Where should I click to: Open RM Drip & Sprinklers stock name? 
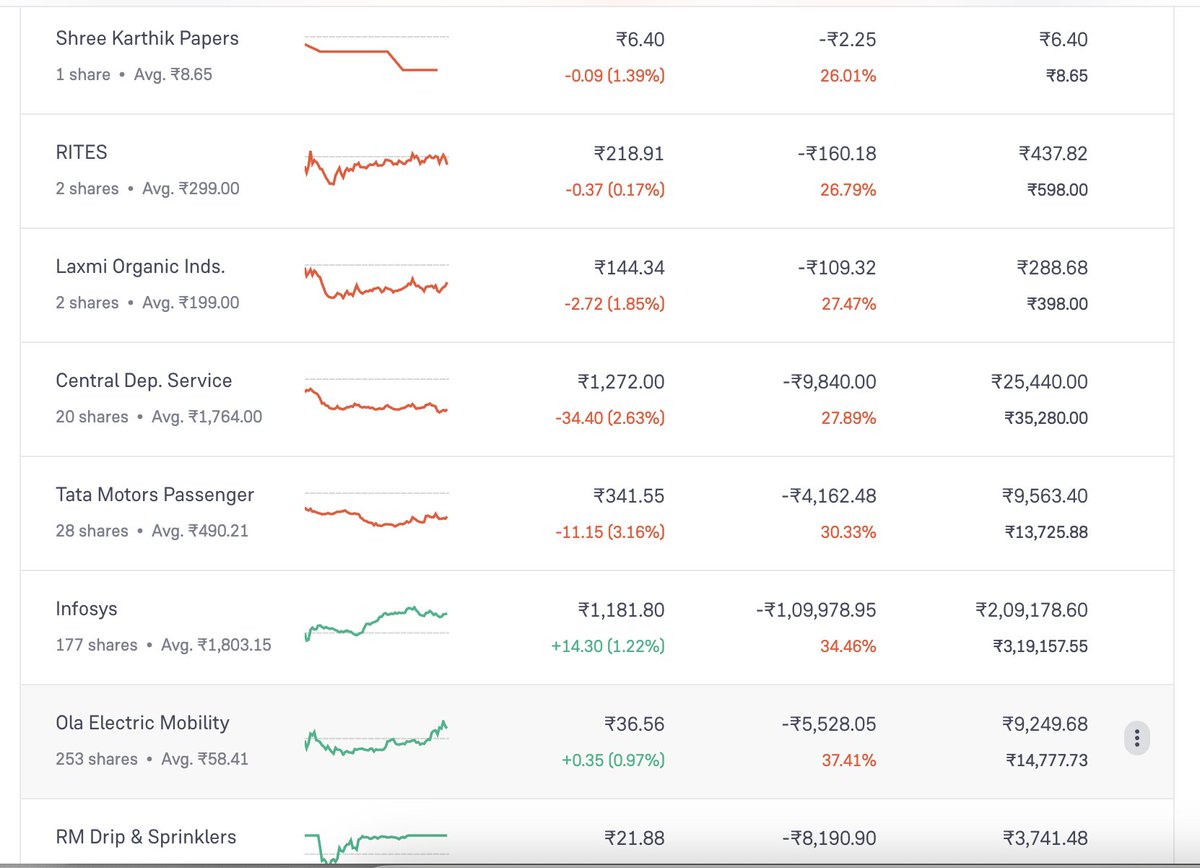146,837
